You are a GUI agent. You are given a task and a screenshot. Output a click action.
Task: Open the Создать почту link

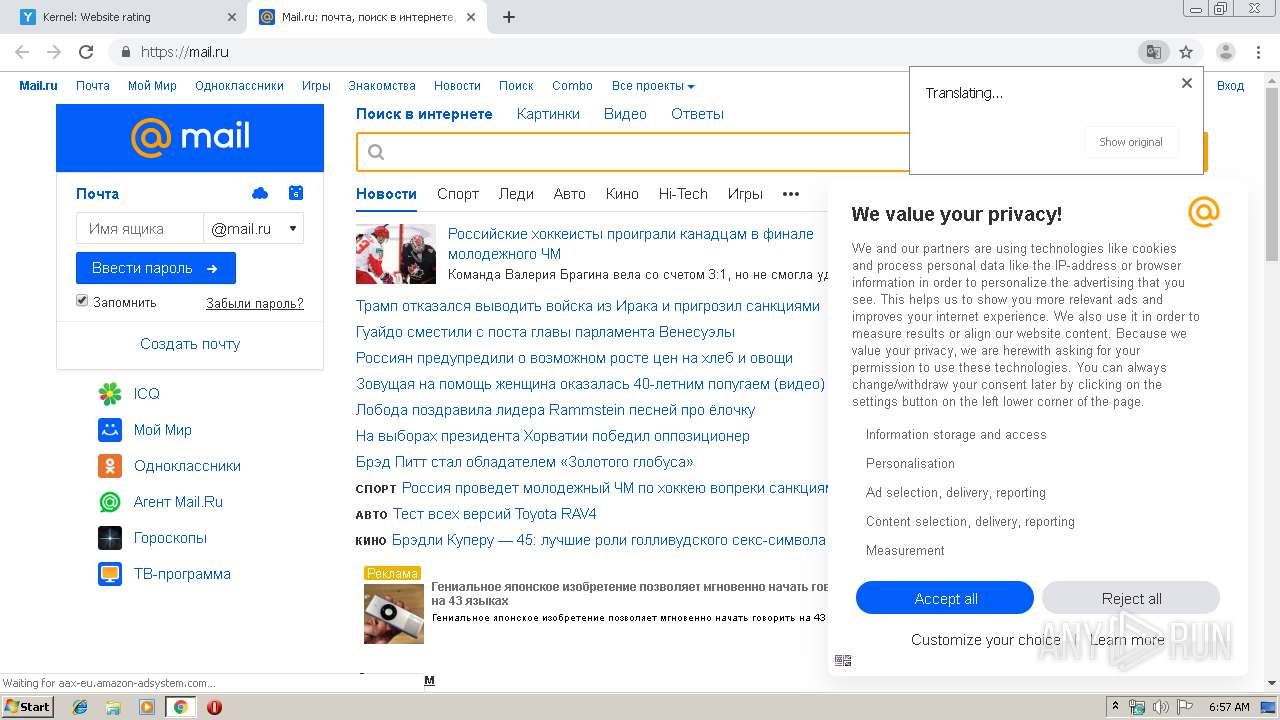point(190,344)
